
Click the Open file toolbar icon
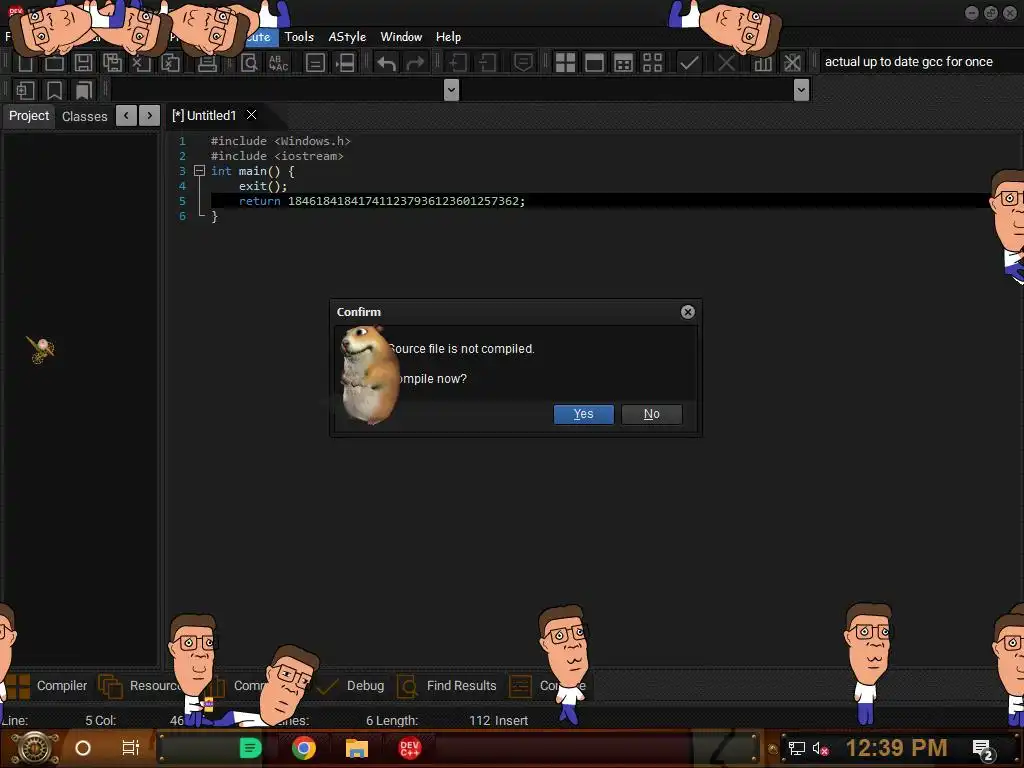(54, 63)
